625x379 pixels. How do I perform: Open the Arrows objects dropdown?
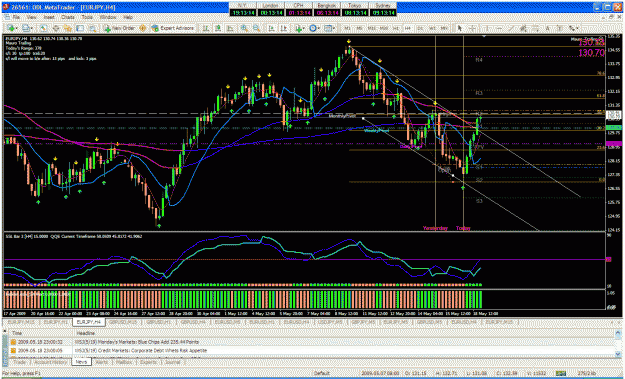click(x=573, y=28)
